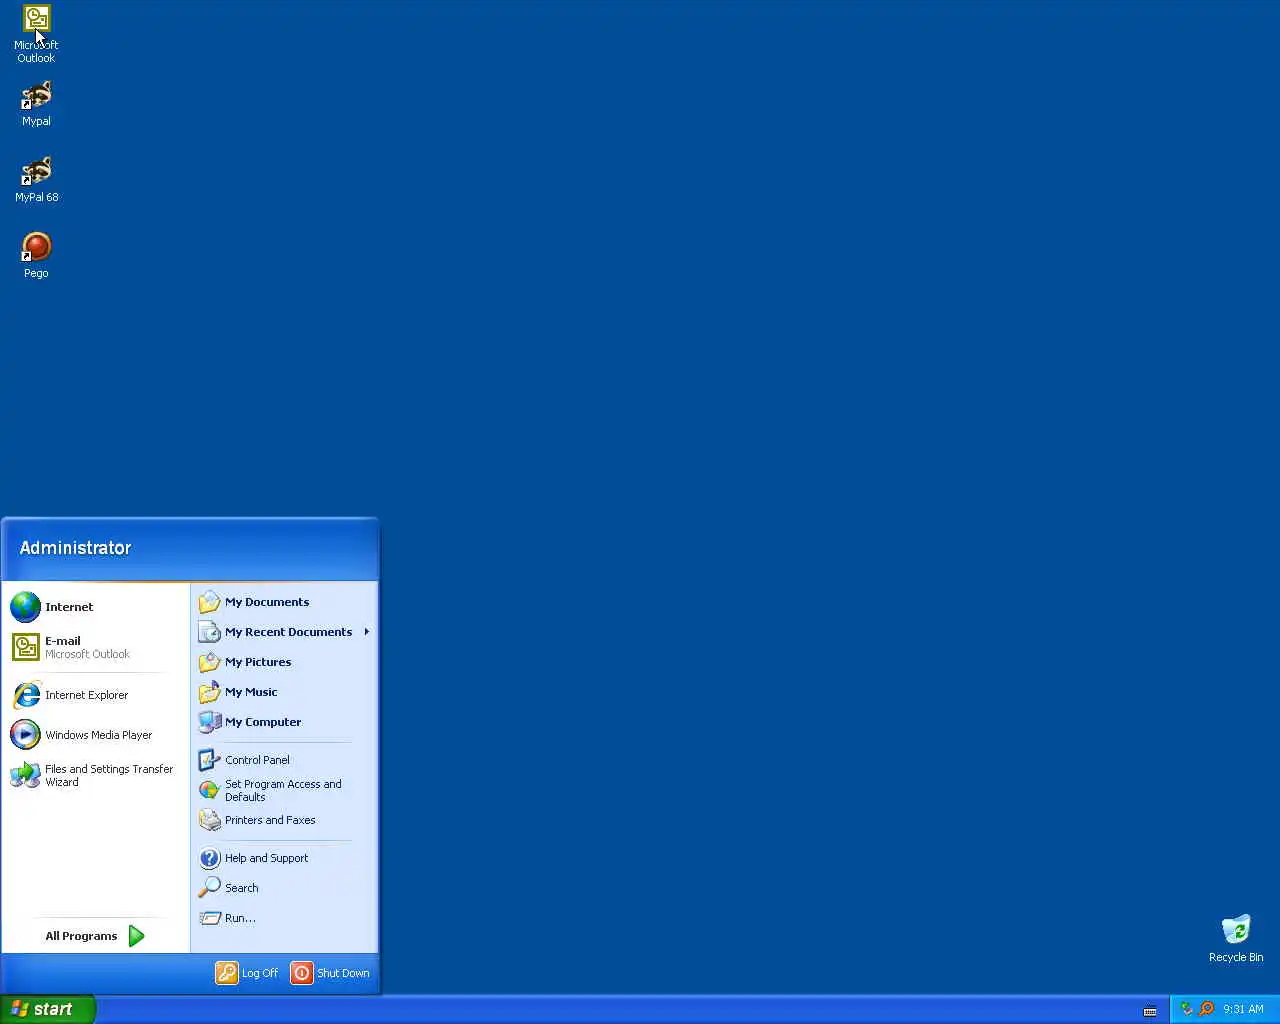Click the keyboard language bar icon
Viewport: 1280px width, 1024px height.
coord(1150,1010)
